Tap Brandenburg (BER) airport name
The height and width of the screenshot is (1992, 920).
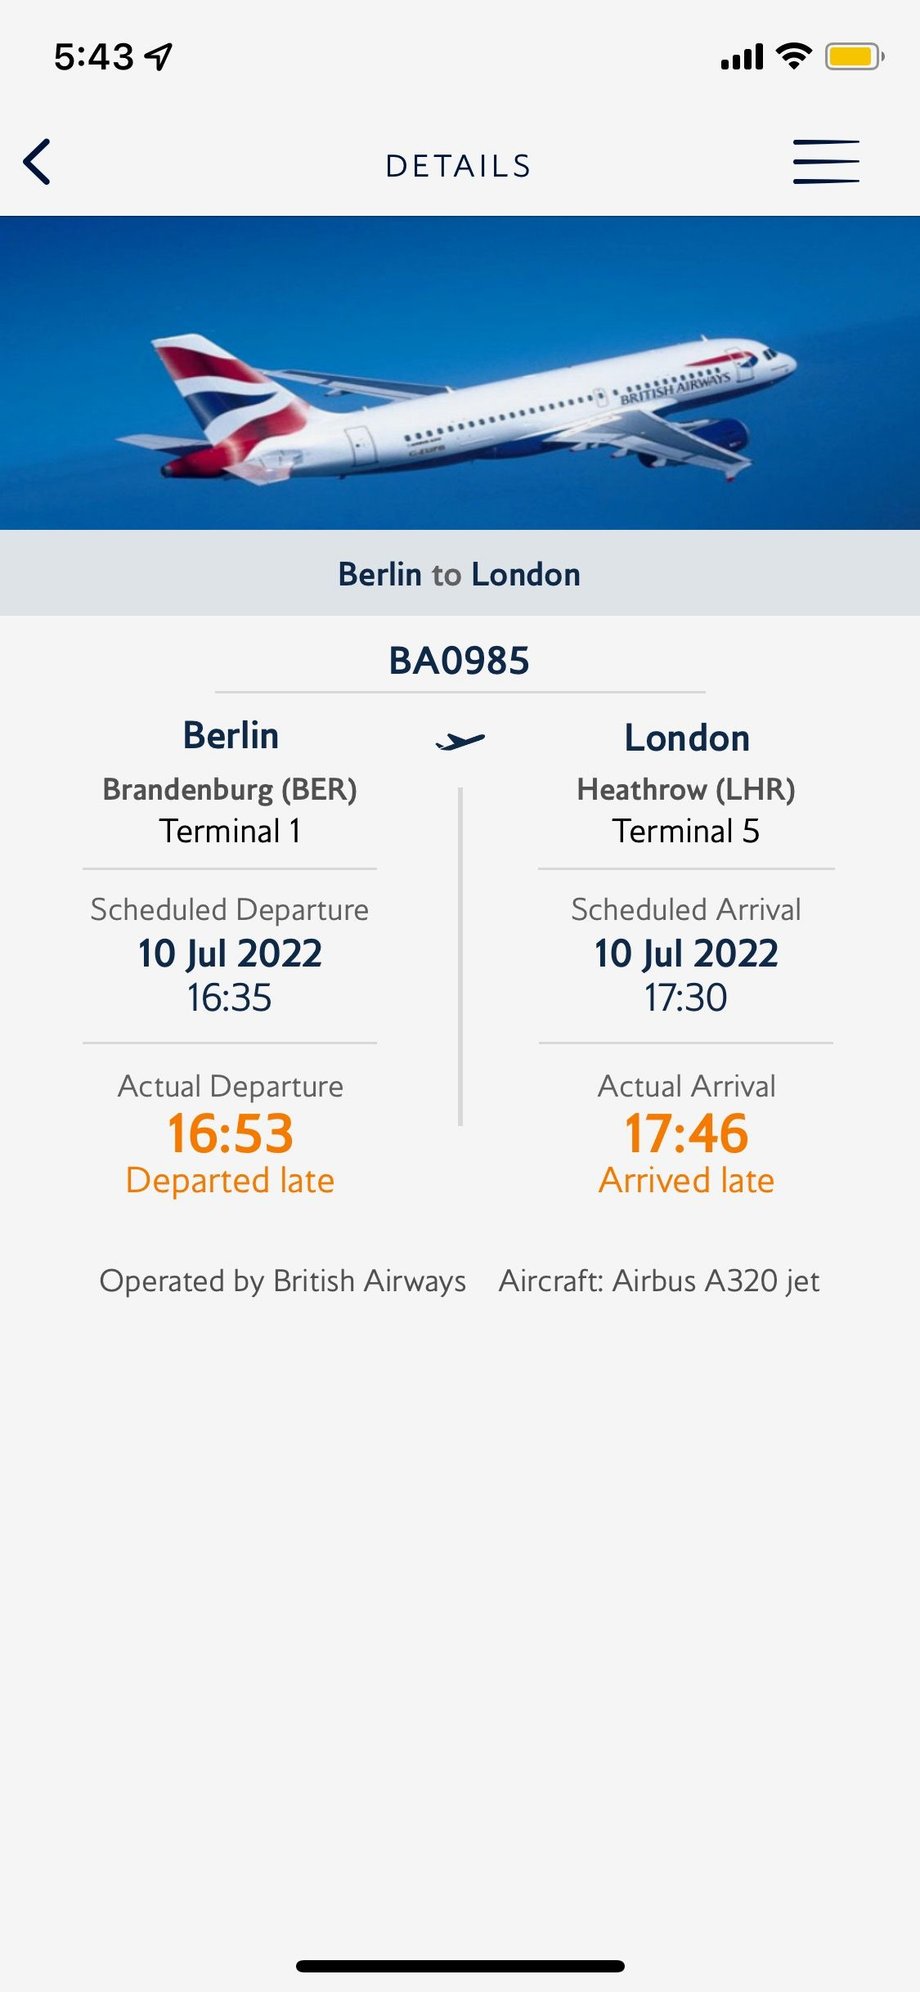tap(230, 789)
